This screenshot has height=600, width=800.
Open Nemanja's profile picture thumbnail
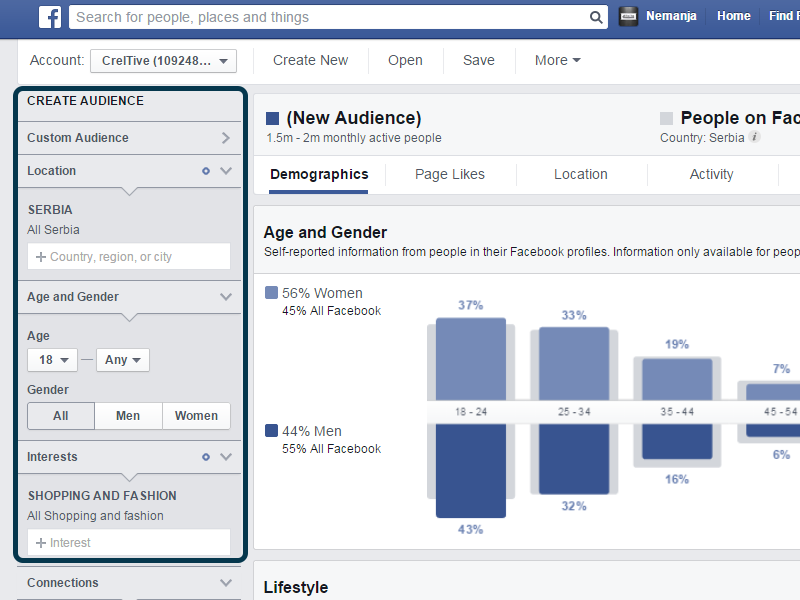(x=629, y=16)
